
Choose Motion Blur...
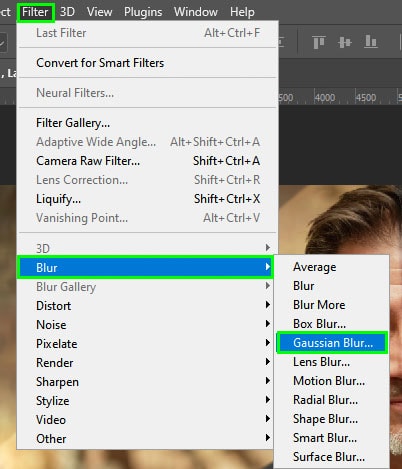click(332, 381)
